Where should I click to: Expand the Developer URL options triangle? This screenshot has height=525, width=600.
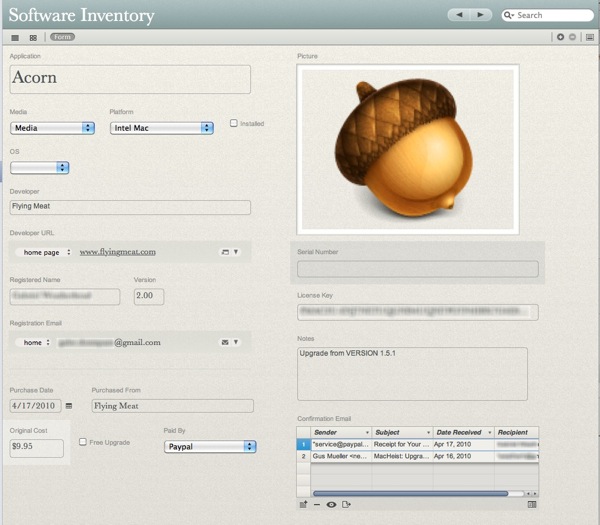point(236,252)
